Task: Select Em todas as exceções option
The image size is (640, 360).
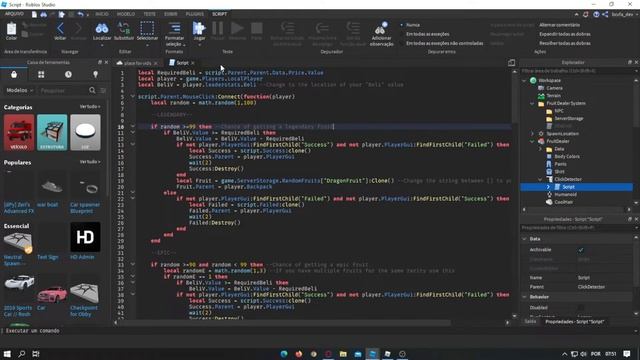Action: 424,34
